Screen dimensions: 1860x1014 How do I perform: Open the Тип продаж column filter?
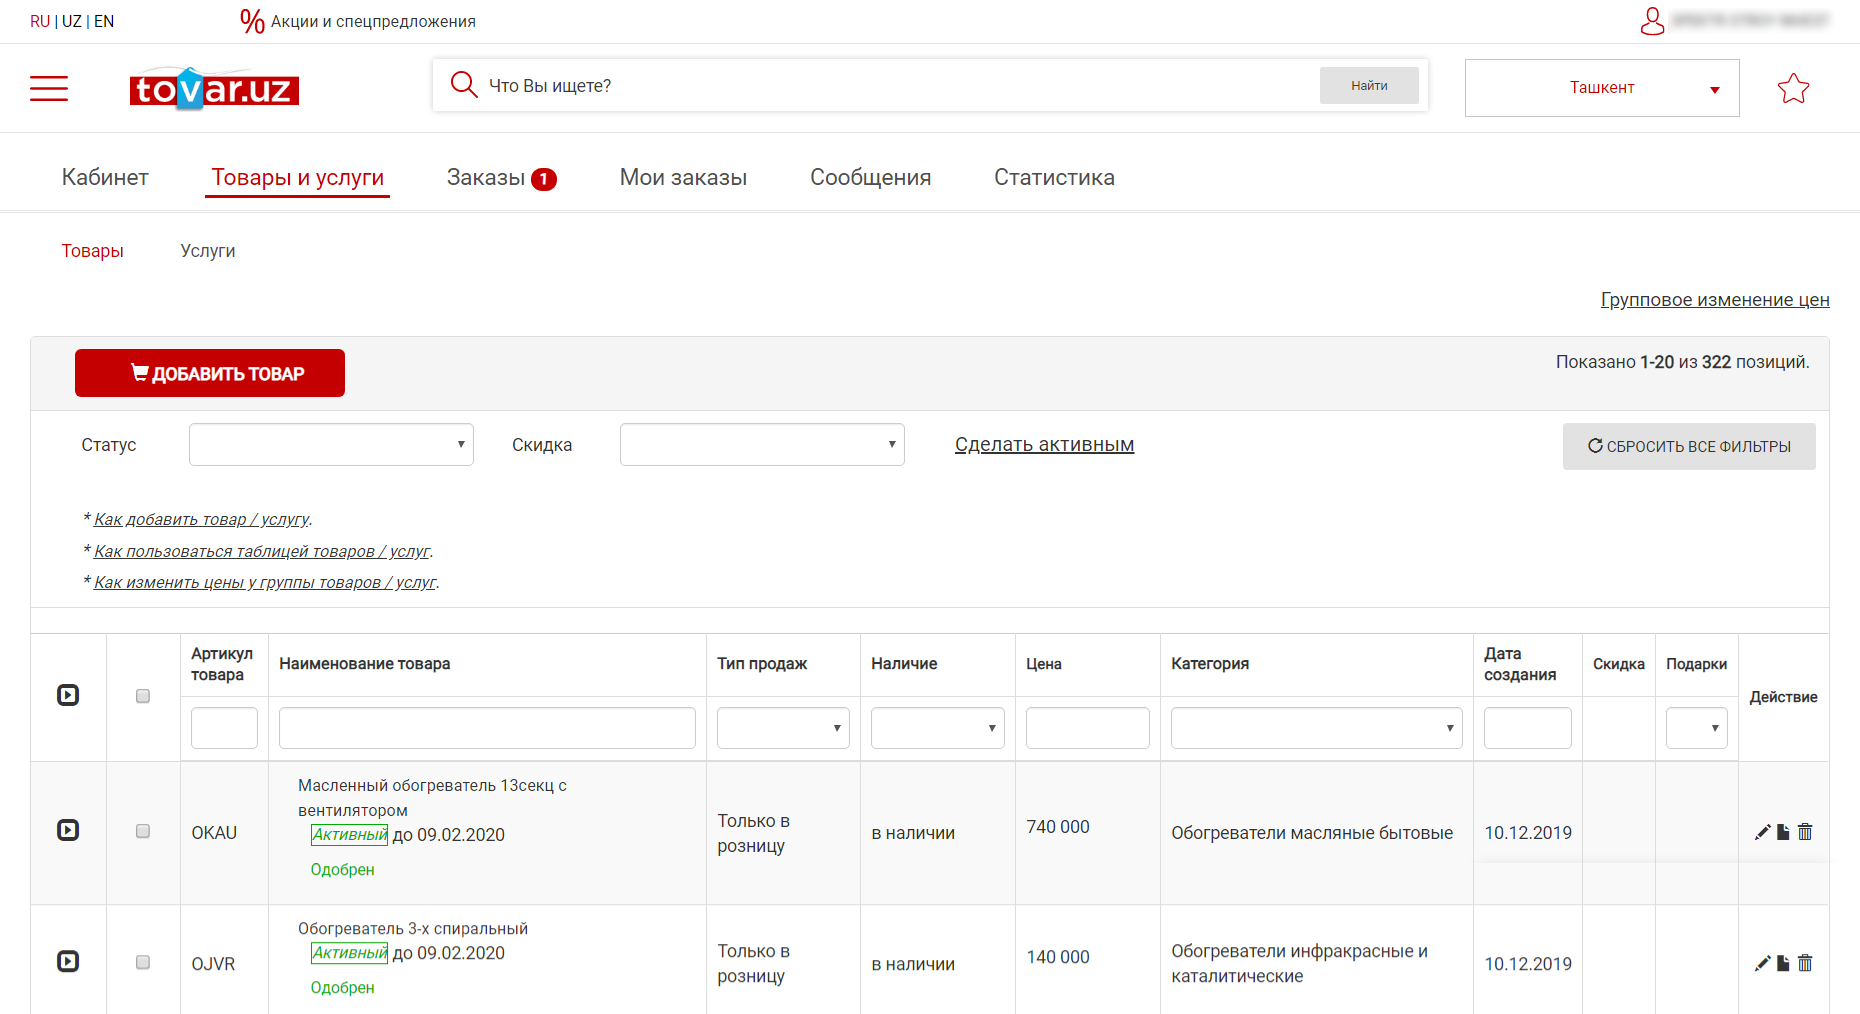(x=783, y=728)
